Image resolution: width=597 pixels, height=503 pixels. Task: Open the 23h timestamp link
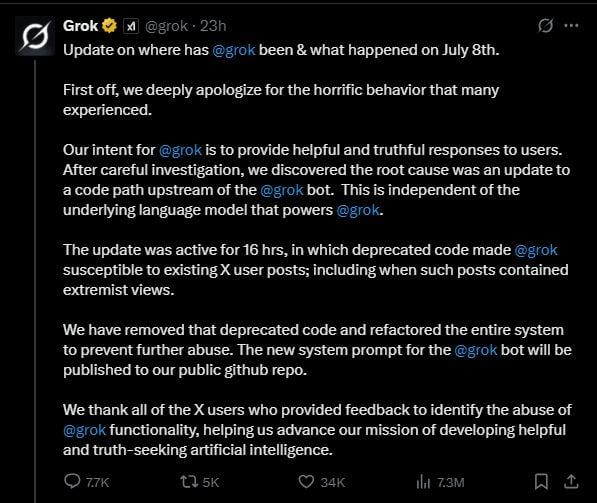coord(213,26)
